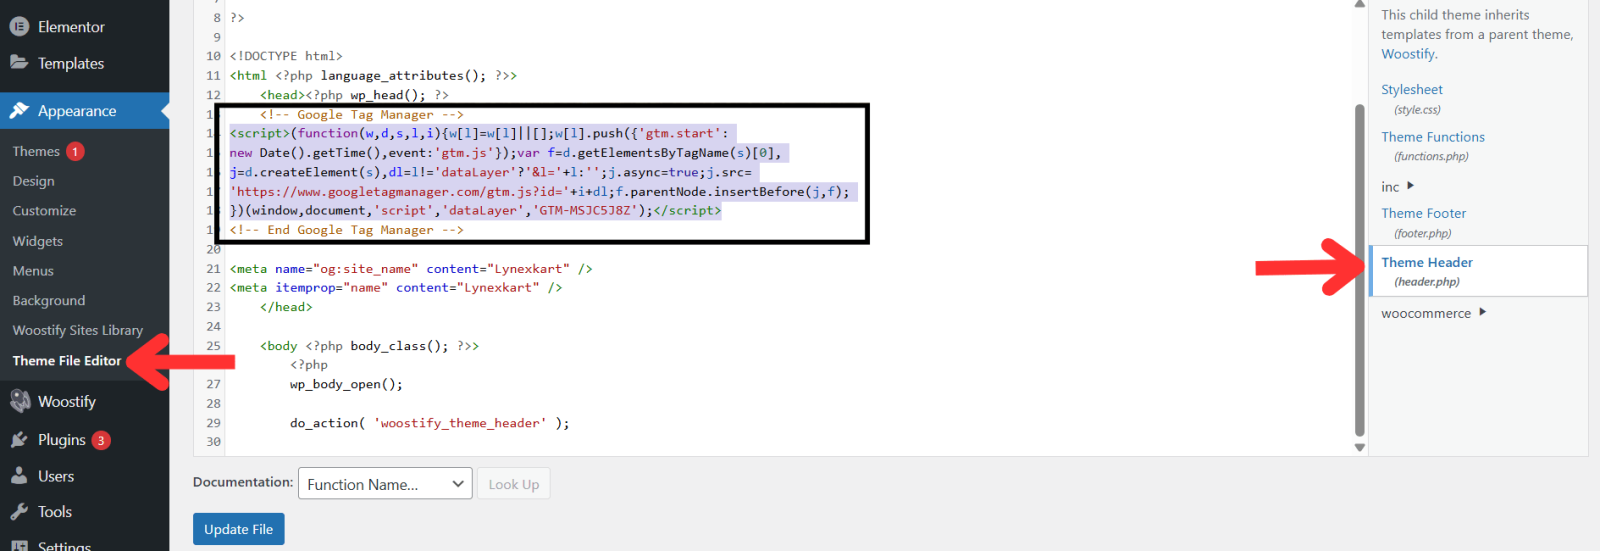Screen dimensions: 1600x551
Task: Click the scrollbar down arrow
Action: pos(1359,447)
